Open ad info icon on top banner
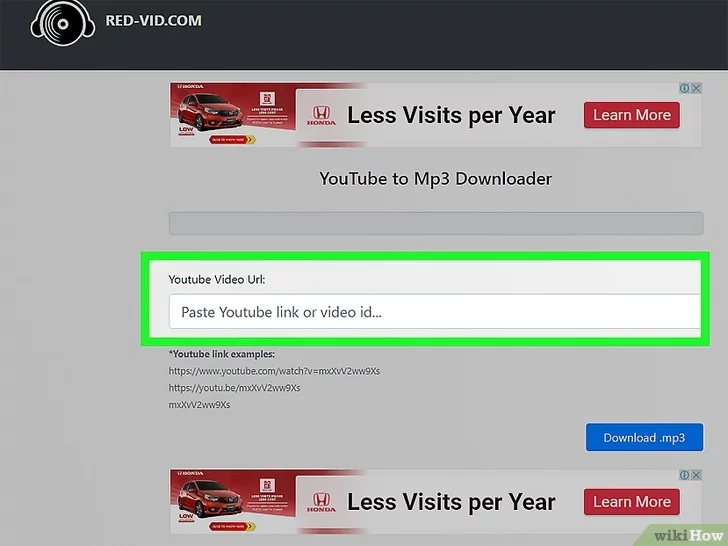 click(684, 88)
